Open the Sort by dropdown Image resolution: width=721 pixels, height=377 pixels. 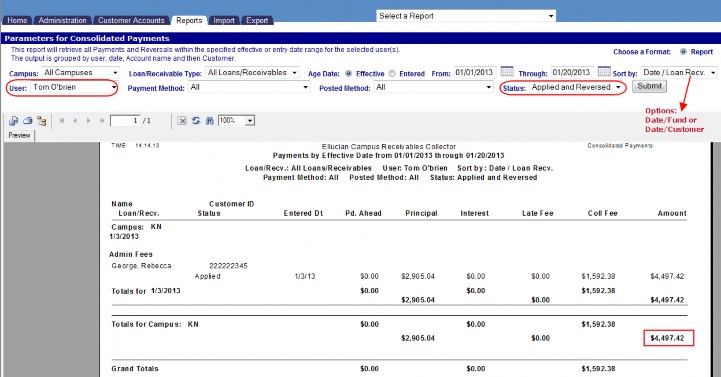tap(679, 73)
